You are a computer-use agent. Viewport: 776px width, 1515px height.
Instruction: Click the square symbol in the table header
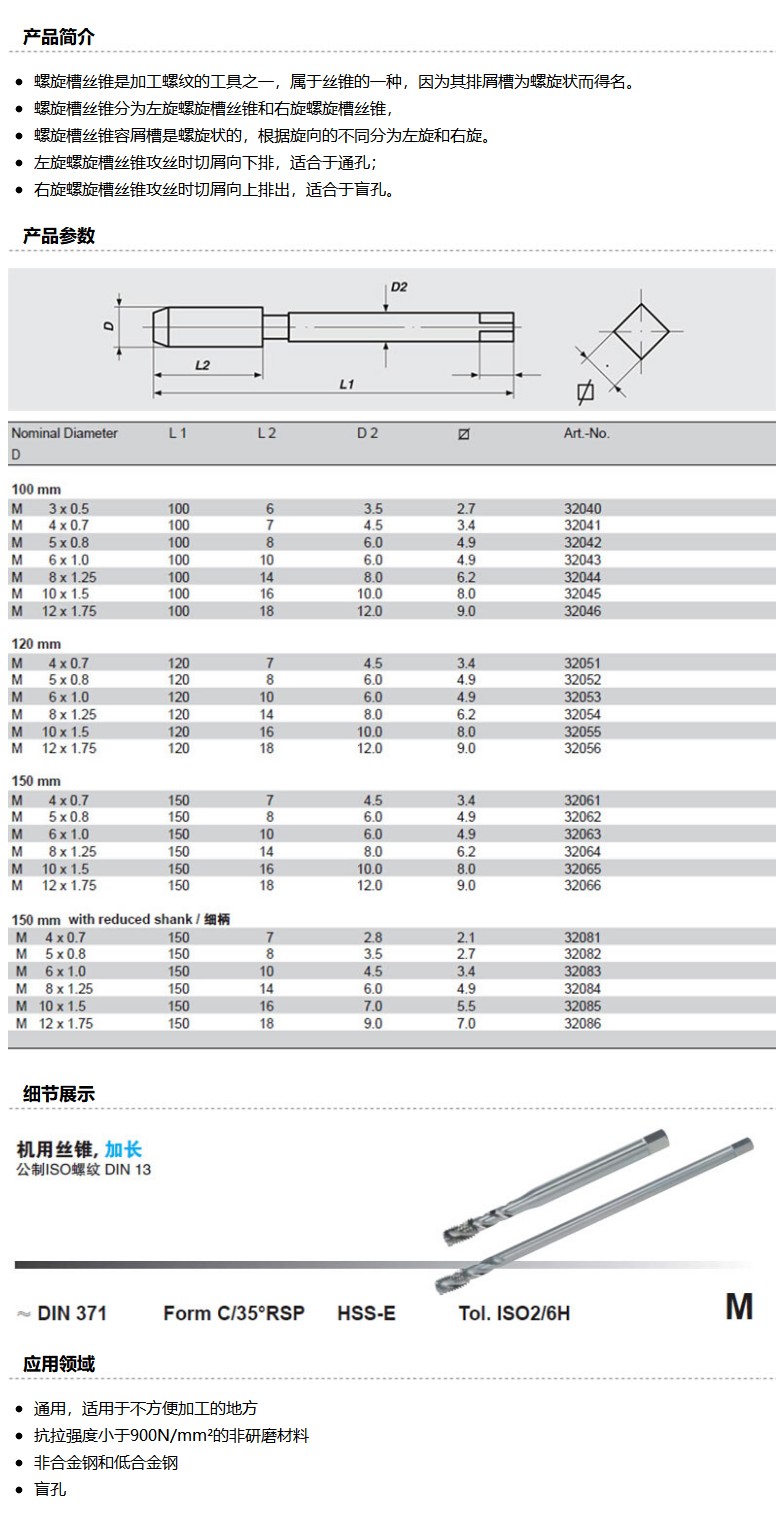[463, 434]
